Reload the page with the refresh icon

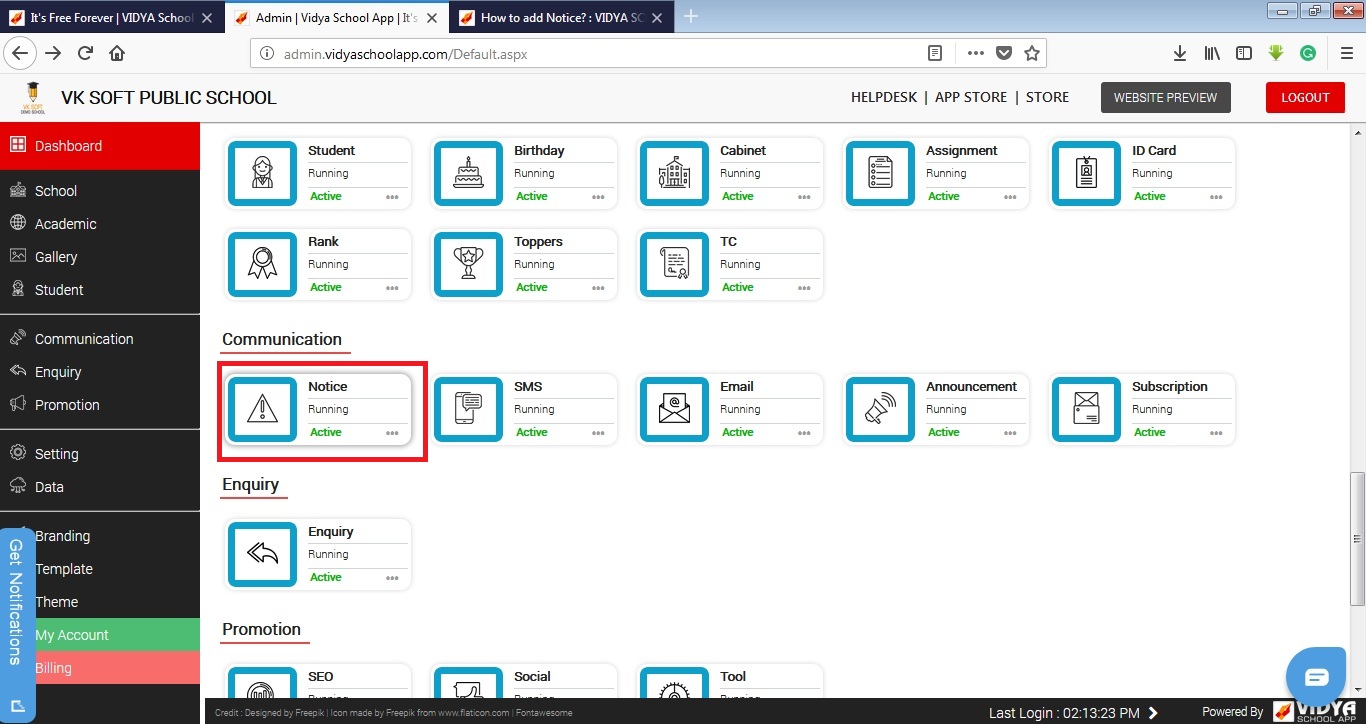pos(85,53)
